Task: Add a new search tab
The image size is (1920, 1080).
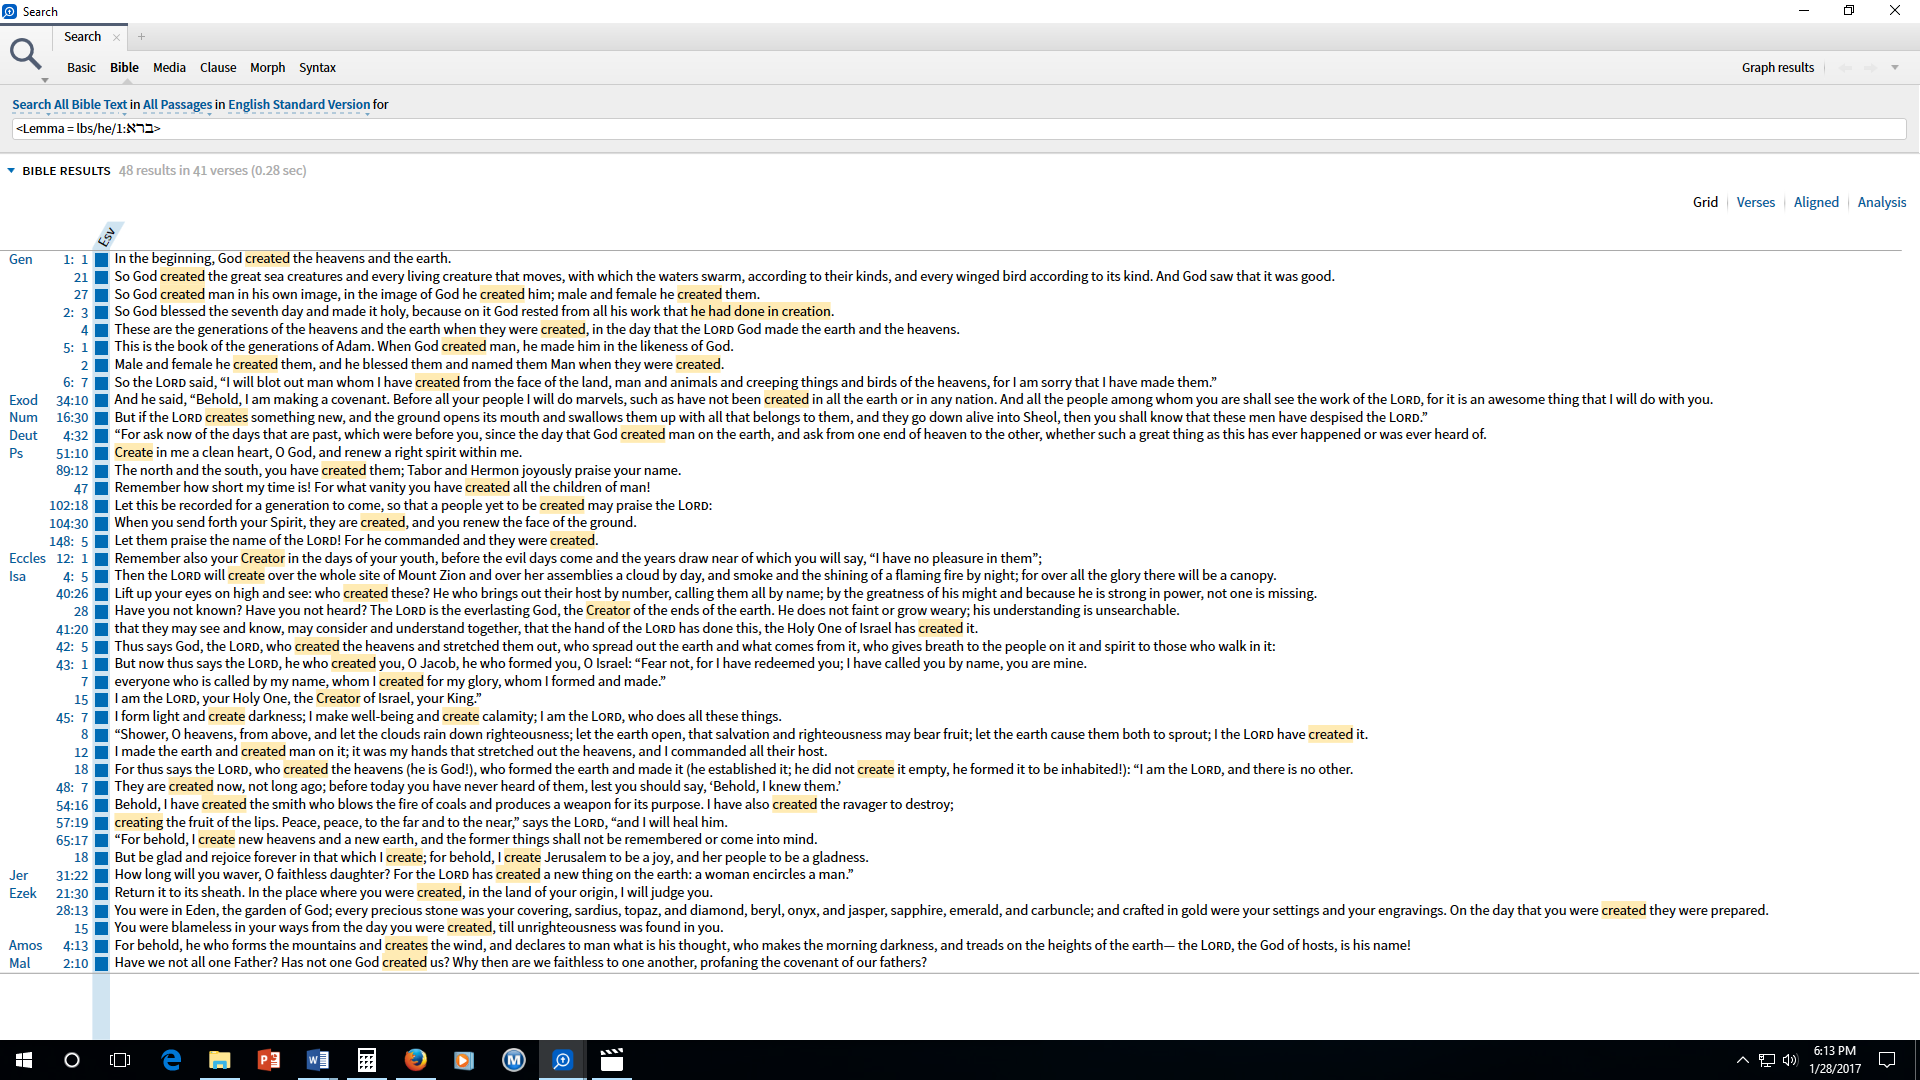Action: [x=141, y=37]
